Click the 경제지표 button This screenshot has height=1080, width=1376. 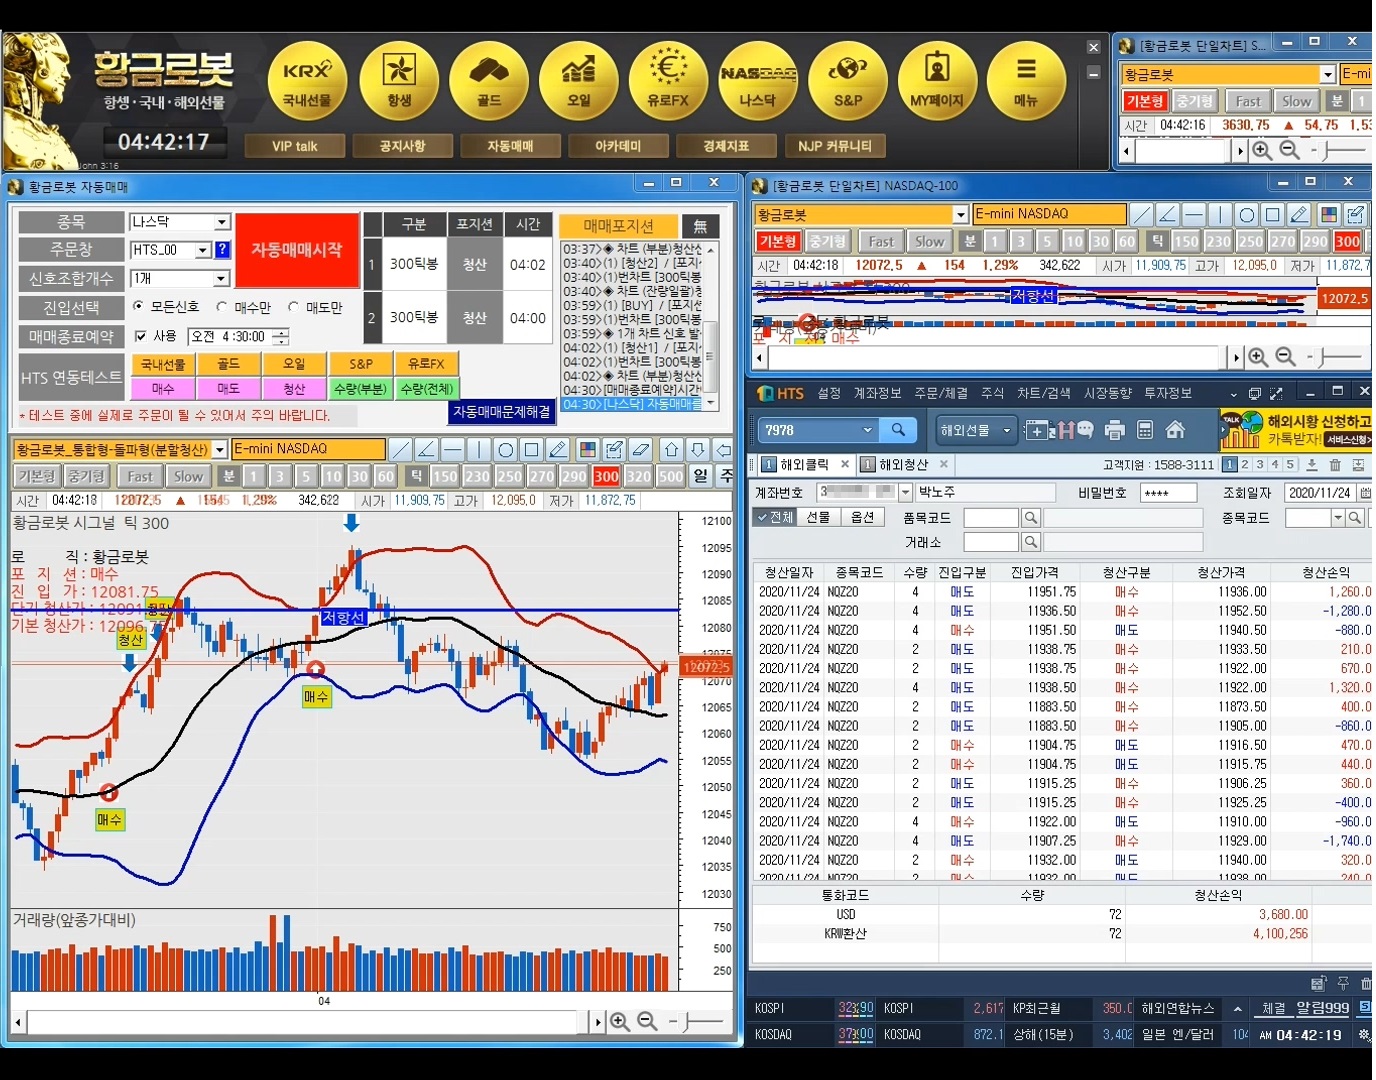[x=726, y=146]
